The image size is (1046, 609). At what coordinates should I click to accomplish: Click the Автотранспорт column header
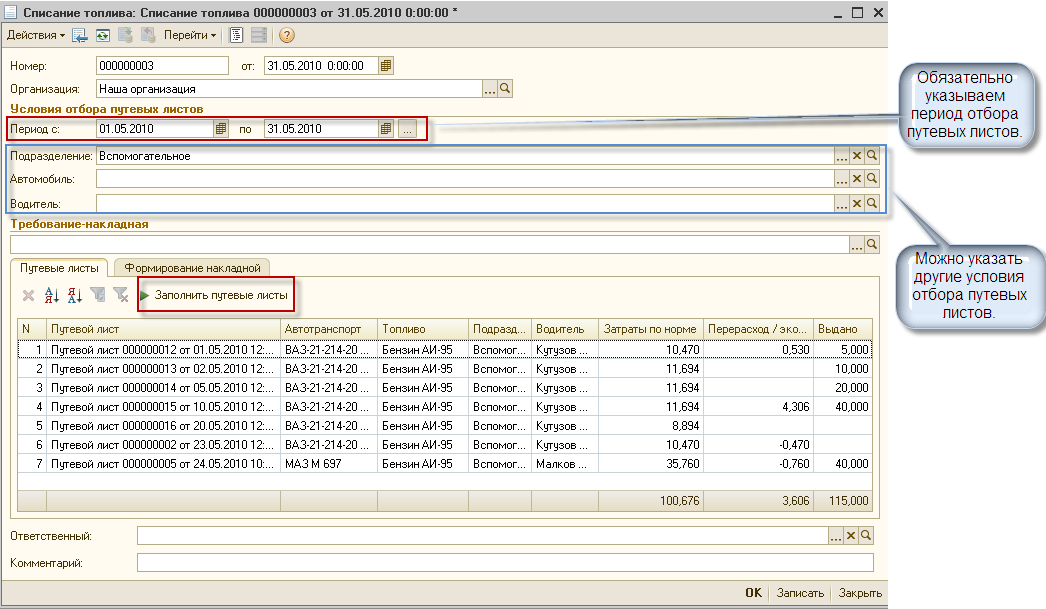[x=329, y=329]
